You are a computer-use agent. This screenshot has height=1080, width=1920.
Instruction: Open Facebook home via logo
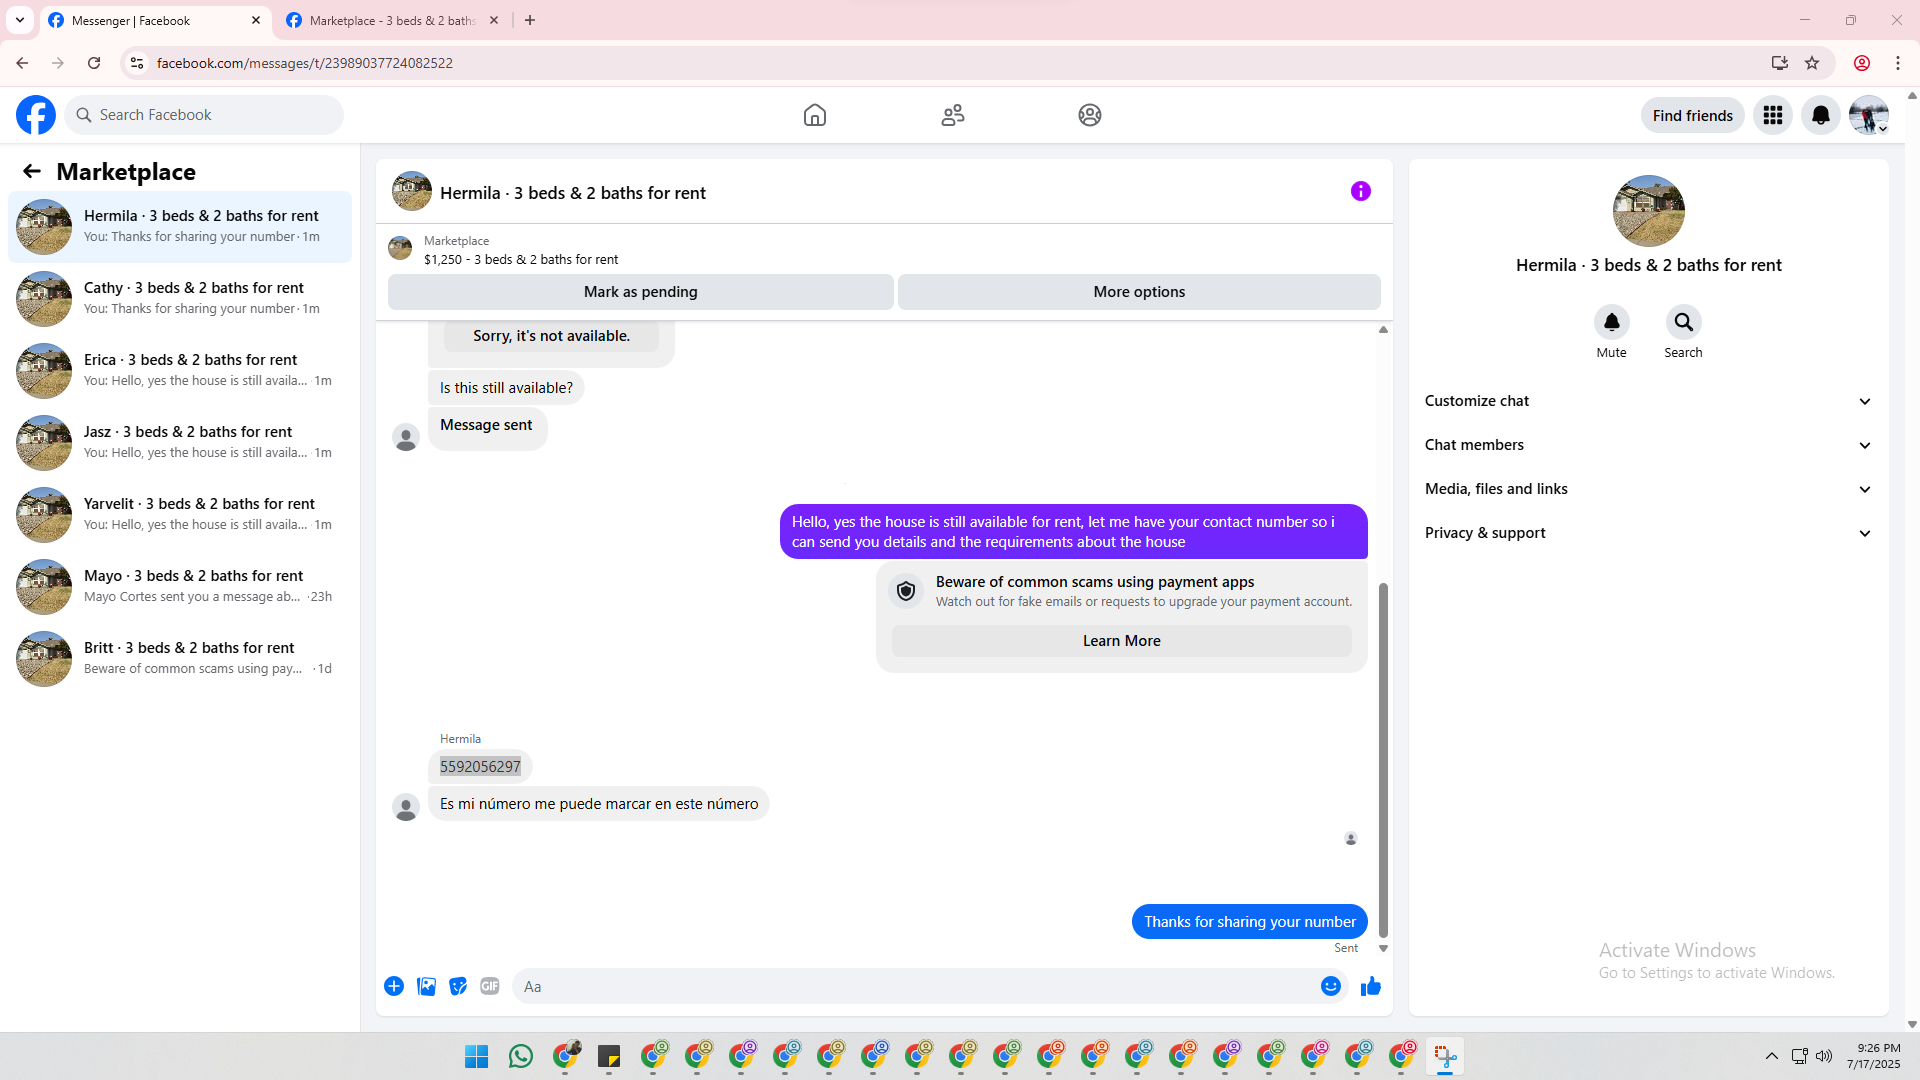point(36,115)
